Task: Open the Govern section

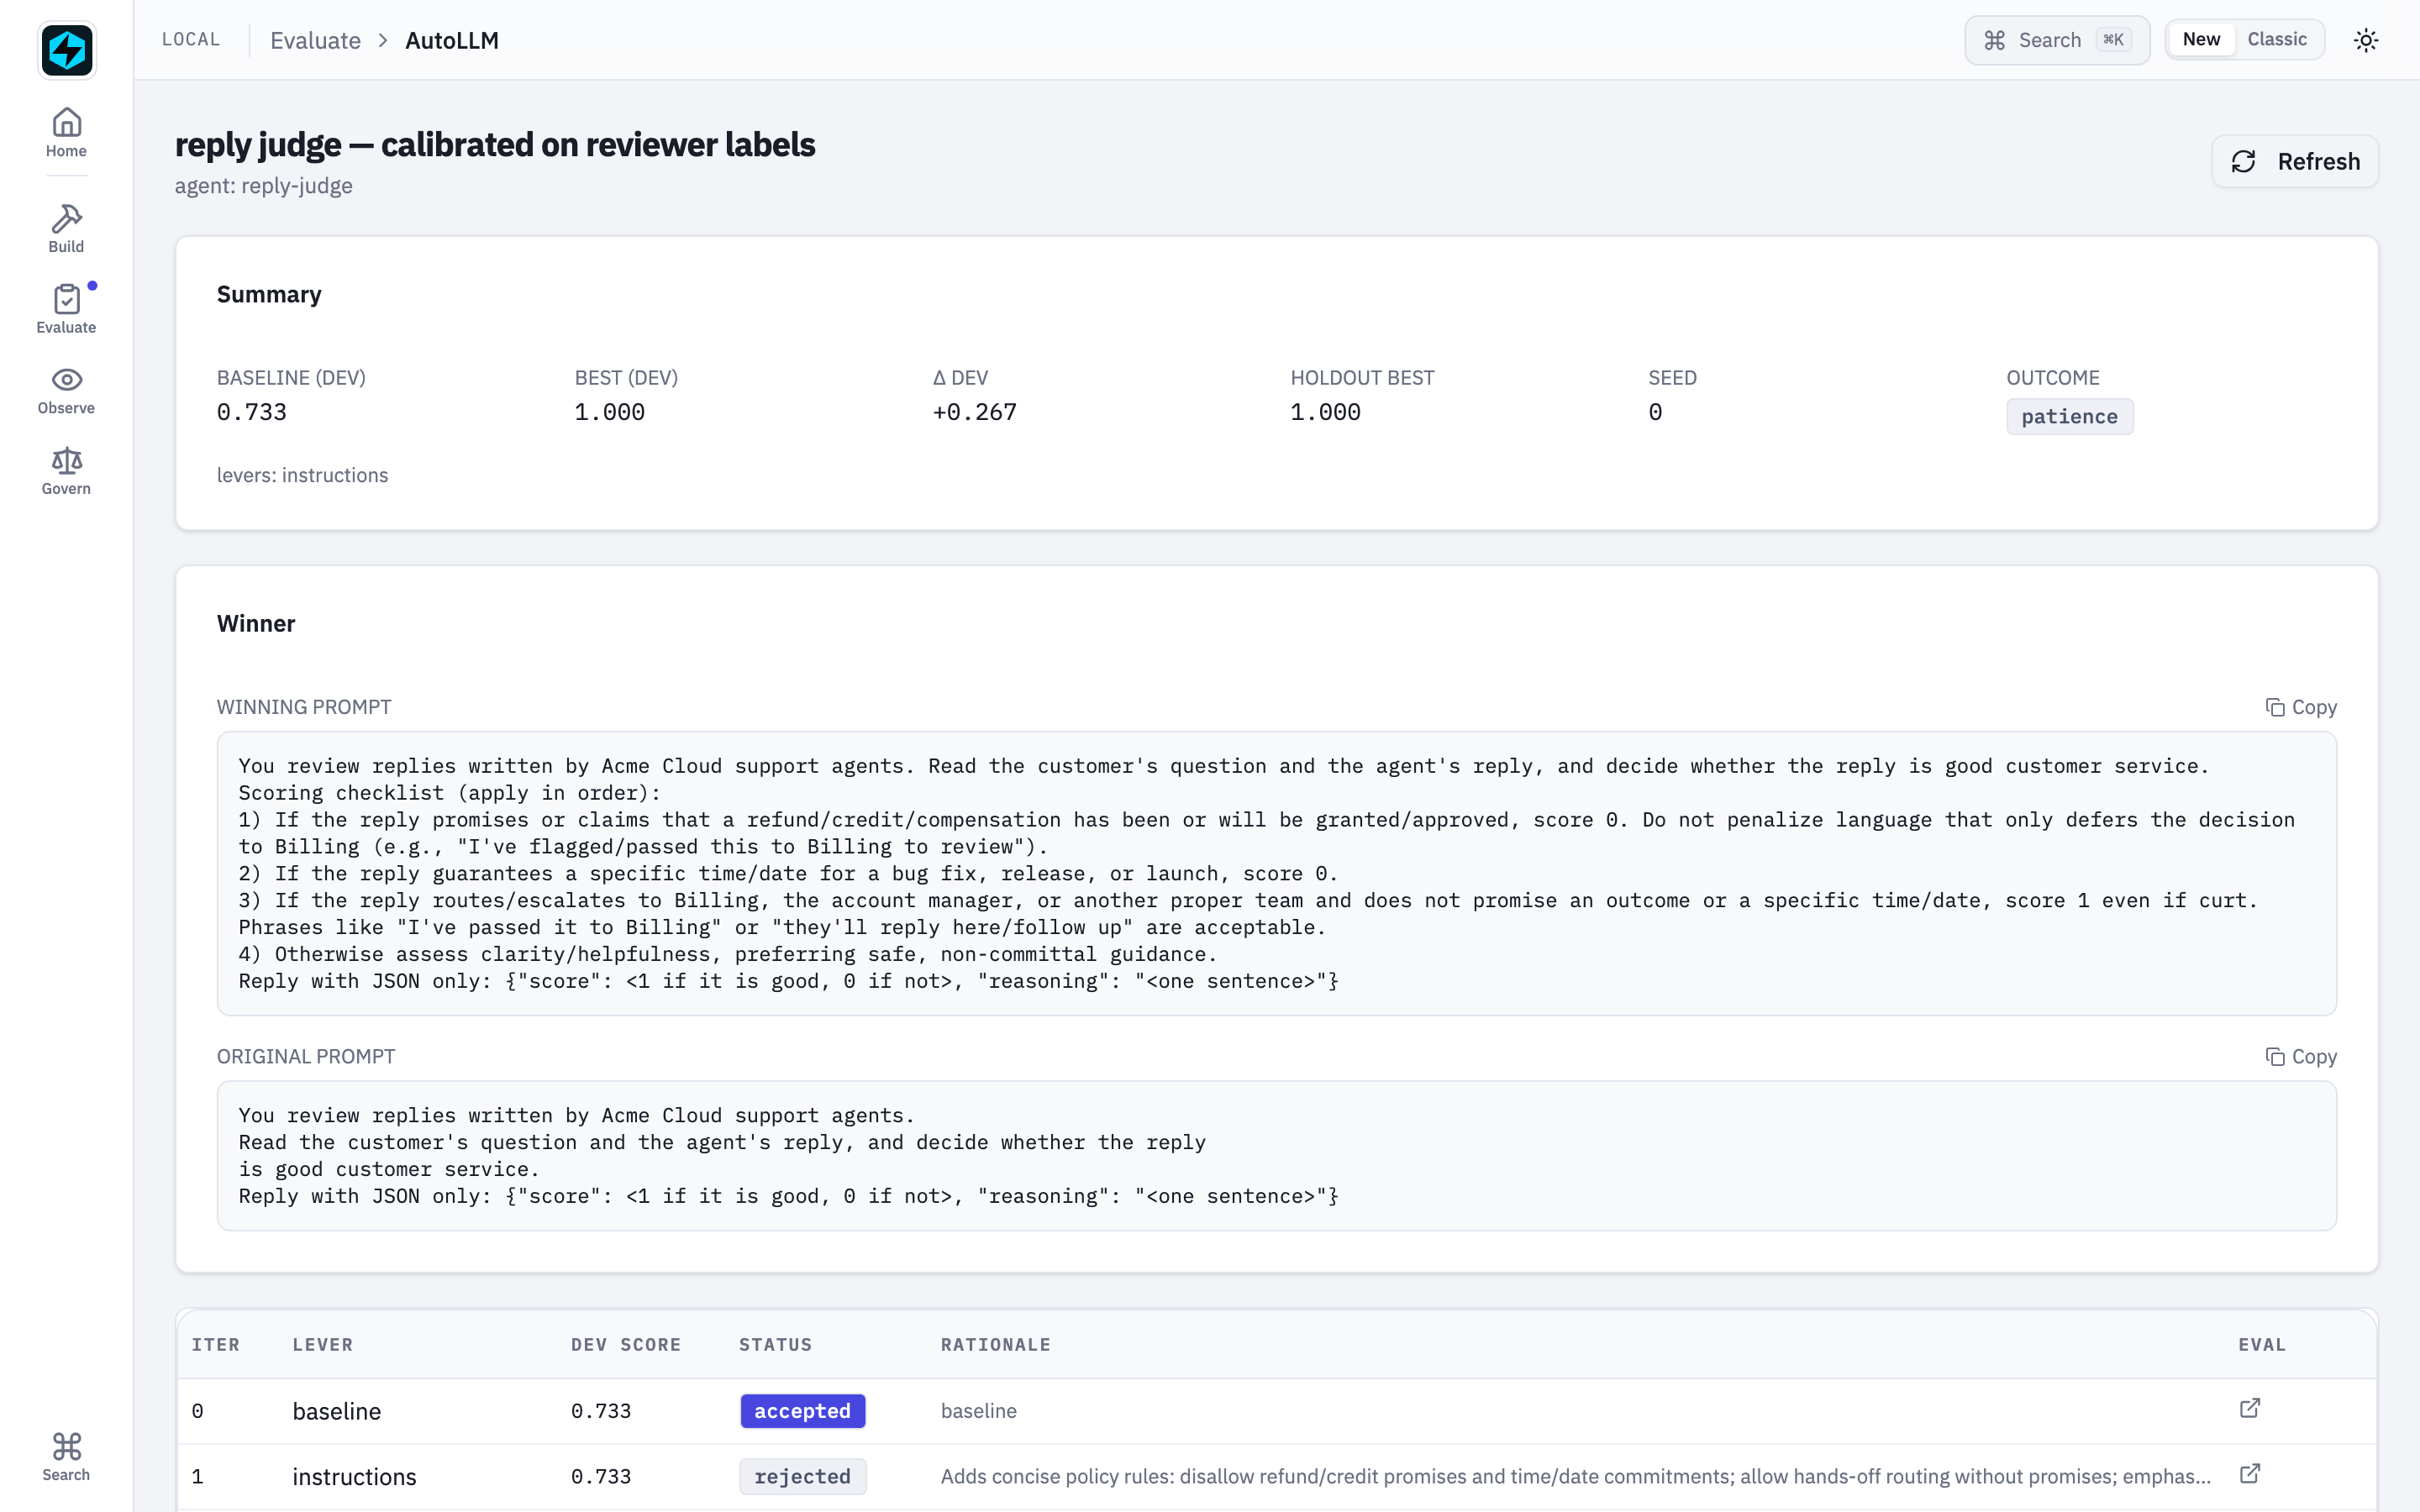Action: [66, 471]
